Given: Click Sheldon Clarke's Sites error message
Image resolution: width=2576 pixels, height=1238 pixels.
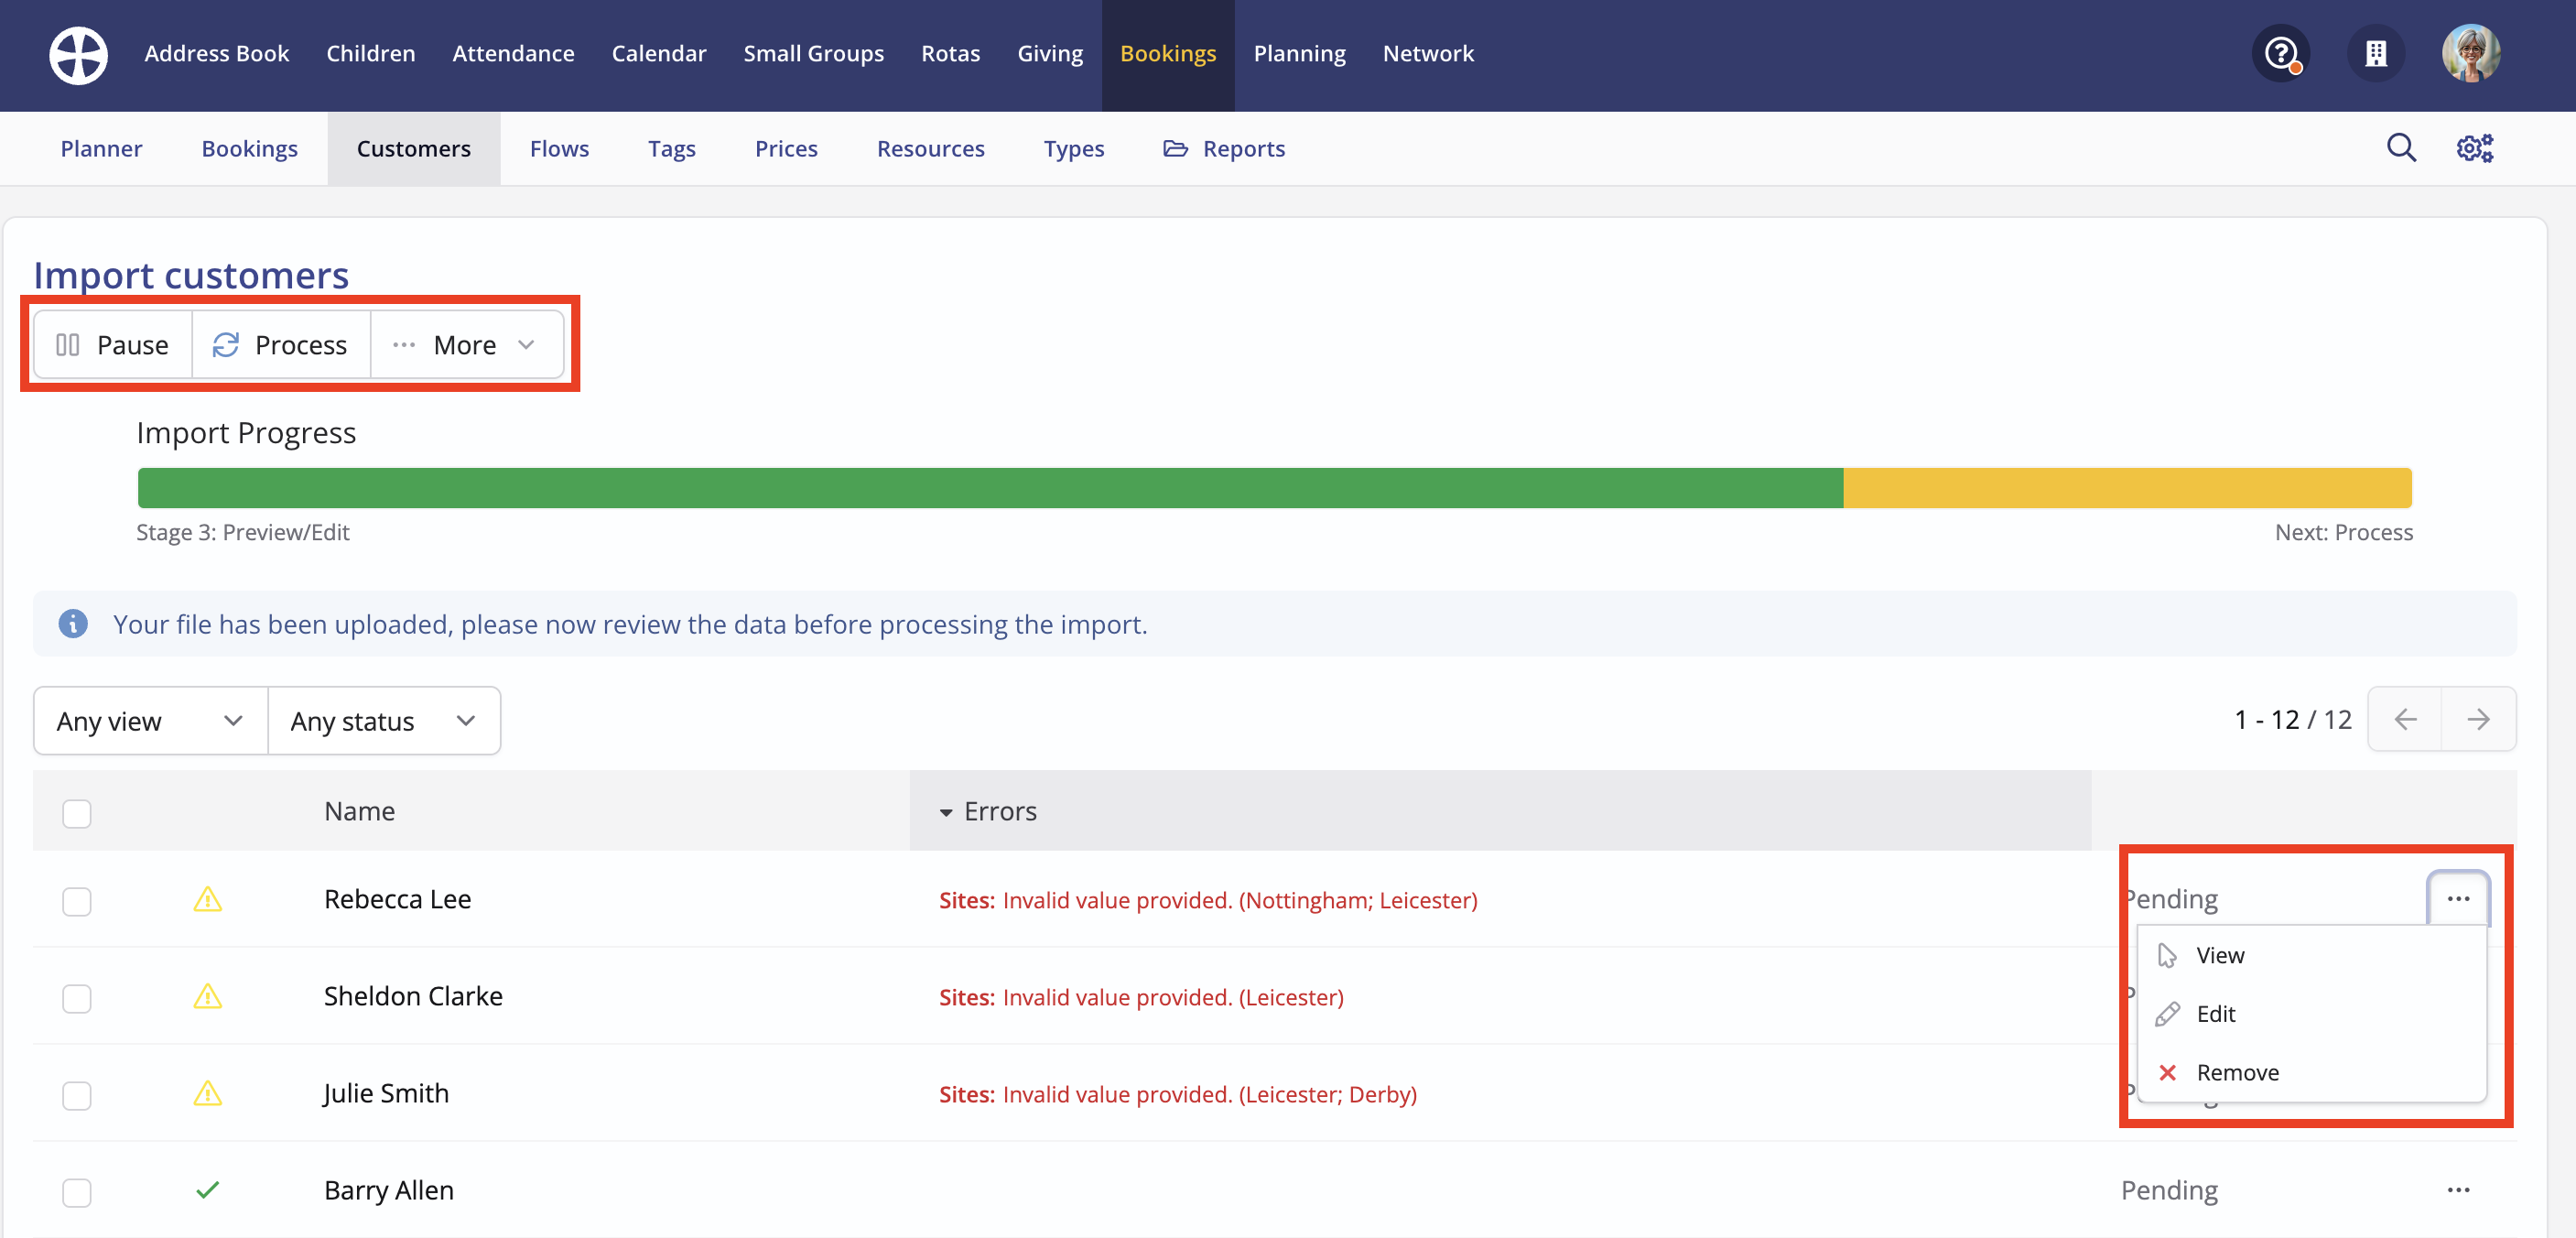Looking at the screenshot, I should coord(1141,997).
